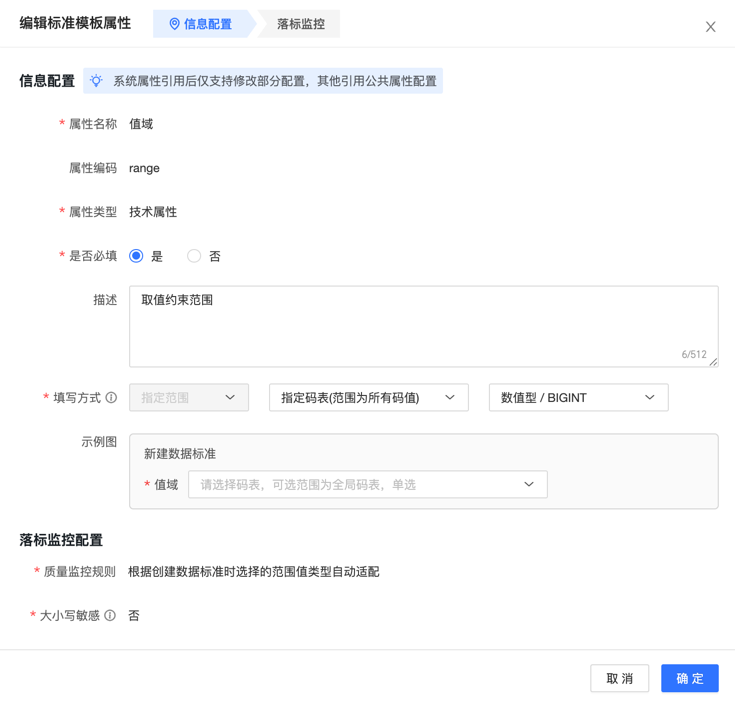
Task: Click the system attribute tip banner text
Action: 275,81
